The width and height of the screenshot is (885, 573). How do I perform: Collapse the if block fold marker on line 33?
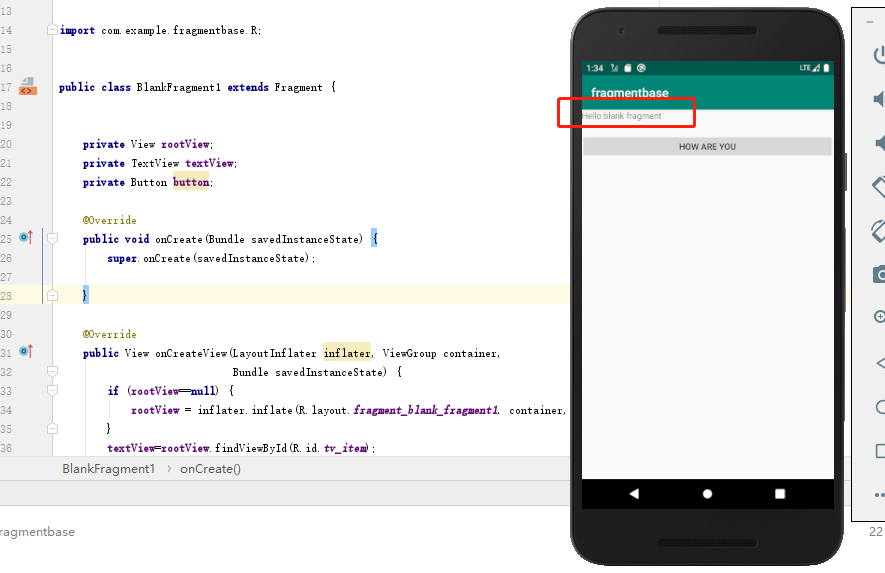[x=52, y=391]
